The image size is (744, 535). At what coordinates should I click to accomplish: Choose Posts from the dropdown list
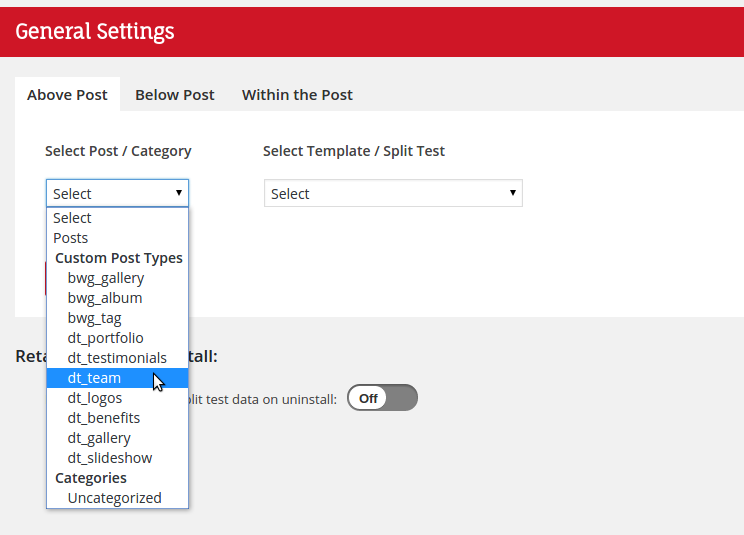[x=117, y=238]
